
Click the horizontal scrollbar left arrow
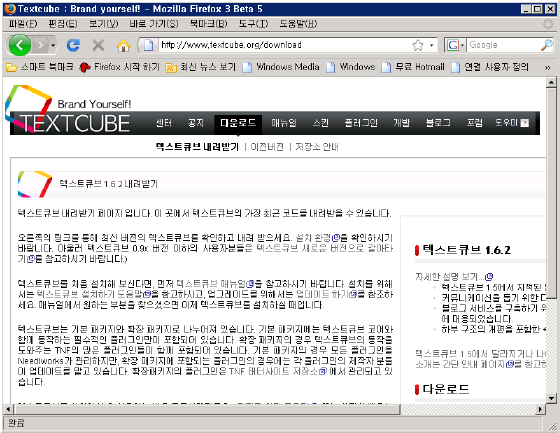coord(9,409)
